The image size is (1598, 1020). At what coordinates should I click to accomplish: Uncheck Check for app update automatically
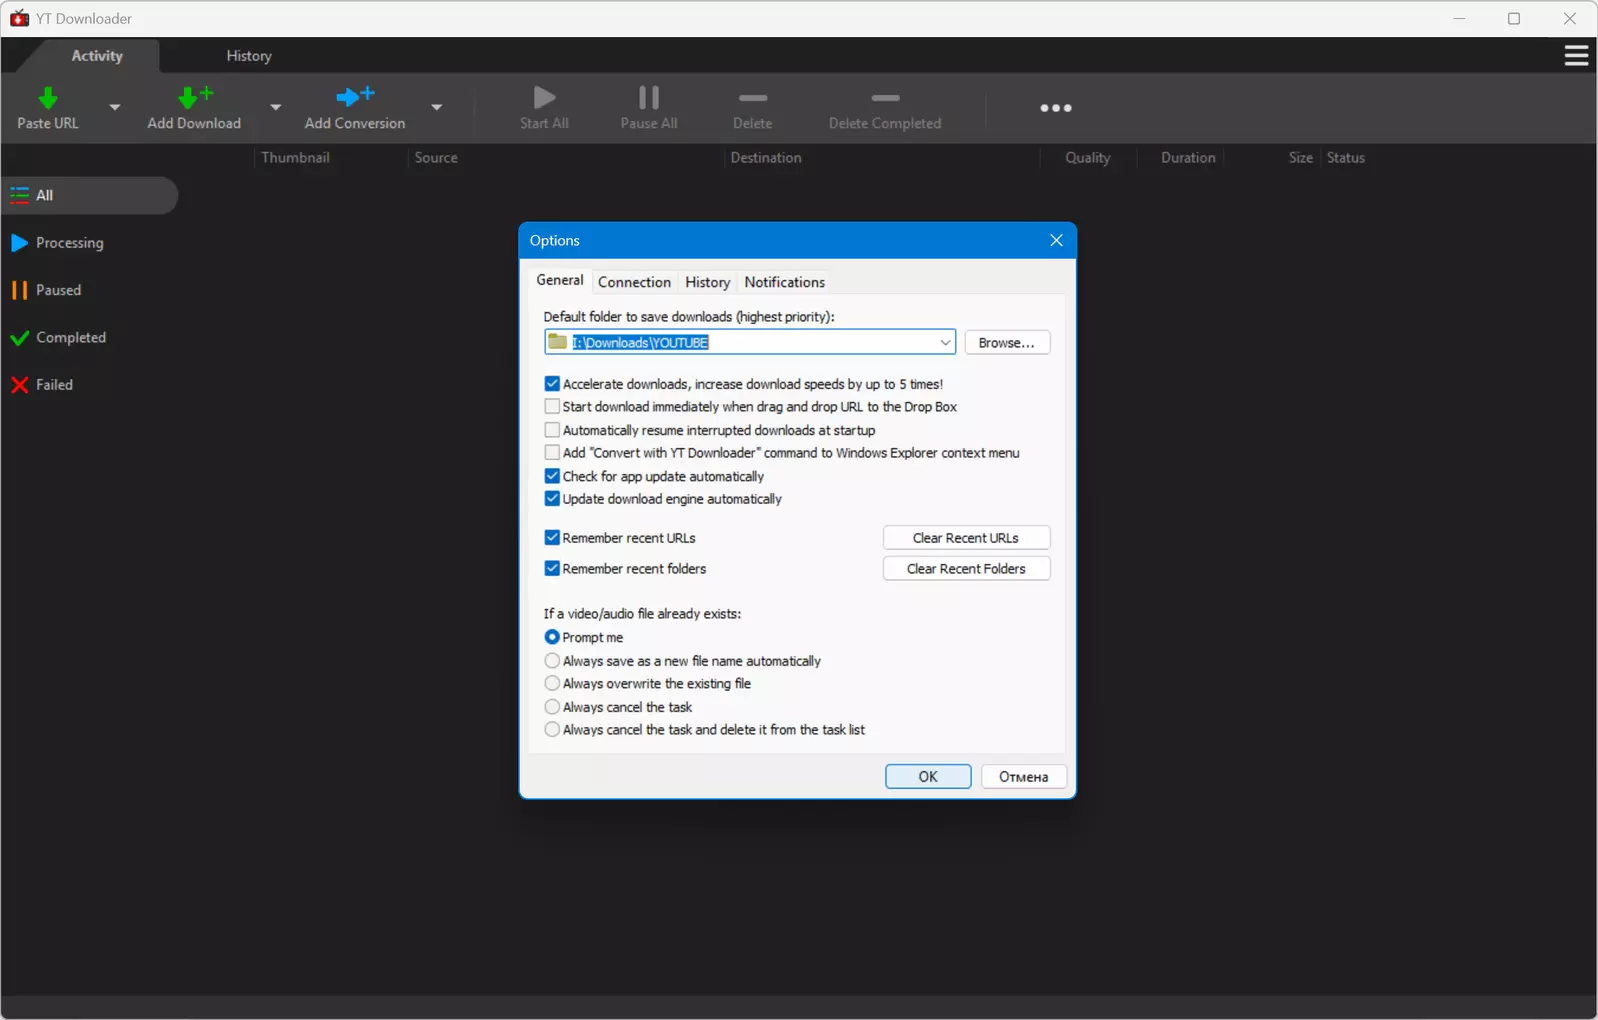click(x=552, y=476)
